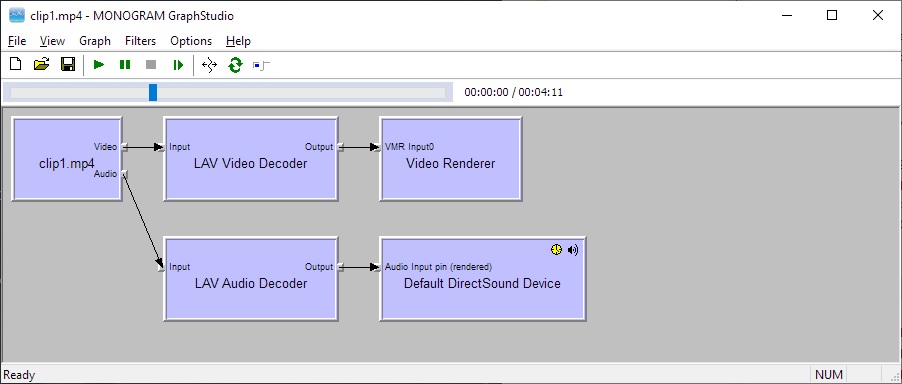902x384 pixels.
Task: Pause the graph with the Pause button
Action: click(x=125, y=65)
